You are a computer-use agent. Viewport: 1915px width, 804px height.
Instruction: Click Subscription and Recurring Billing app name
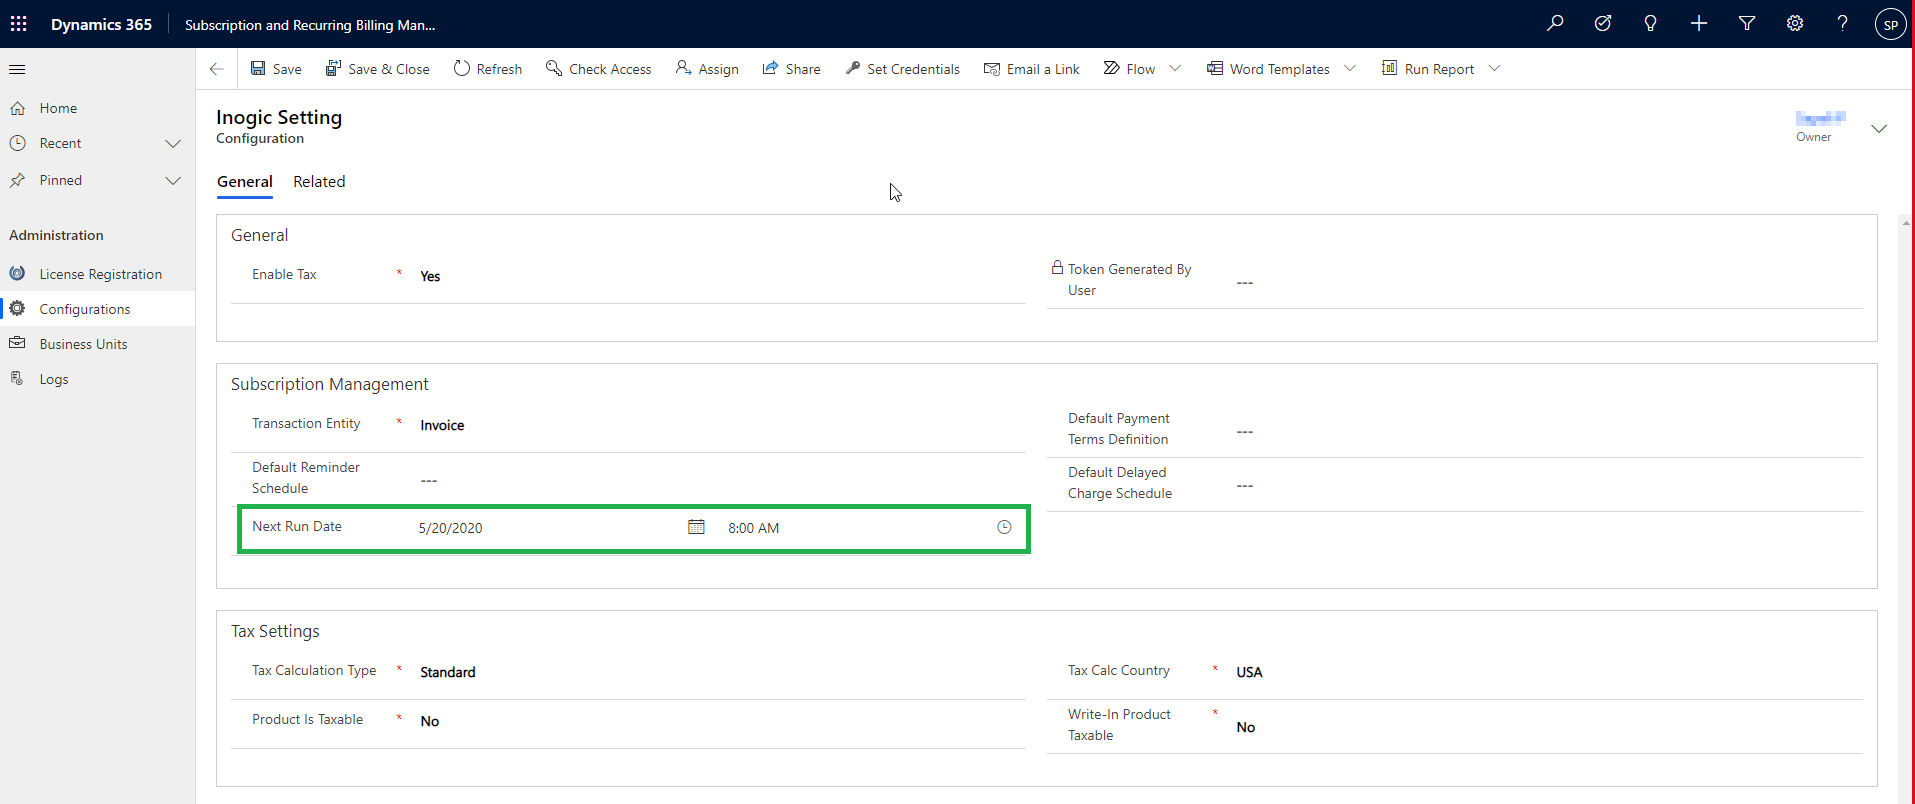coord(310,25)
